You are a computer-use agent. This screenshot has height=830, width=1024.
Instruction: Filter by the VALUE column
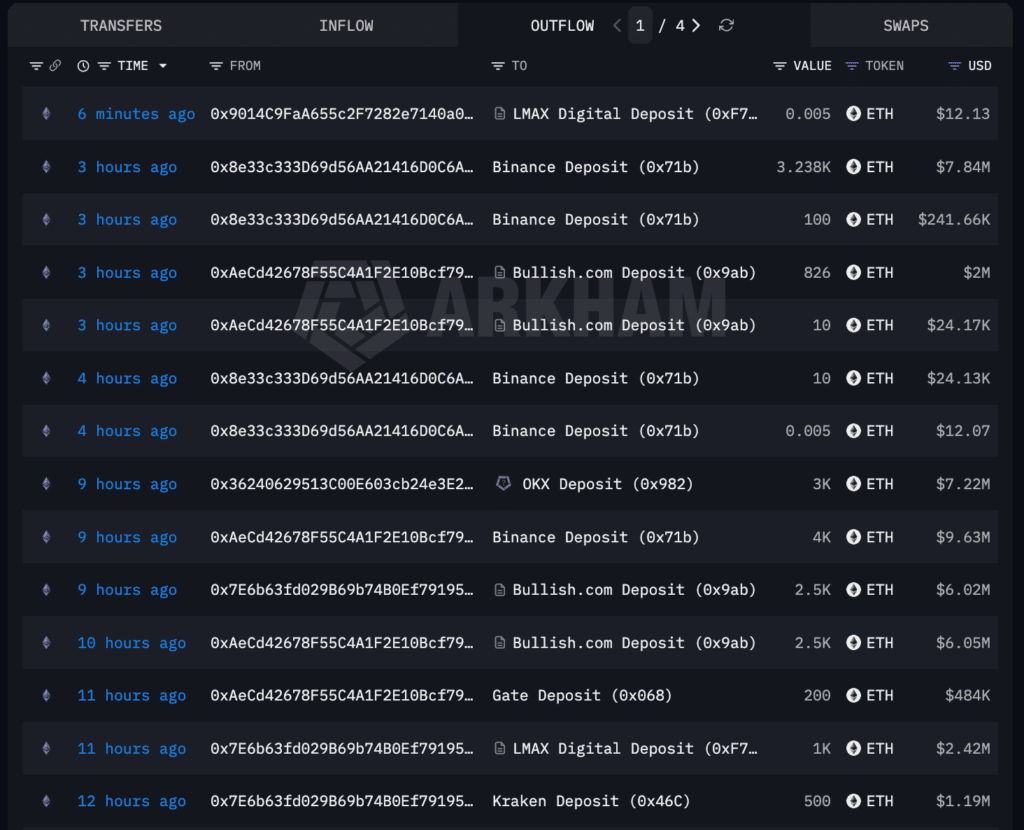coord(780,66)
